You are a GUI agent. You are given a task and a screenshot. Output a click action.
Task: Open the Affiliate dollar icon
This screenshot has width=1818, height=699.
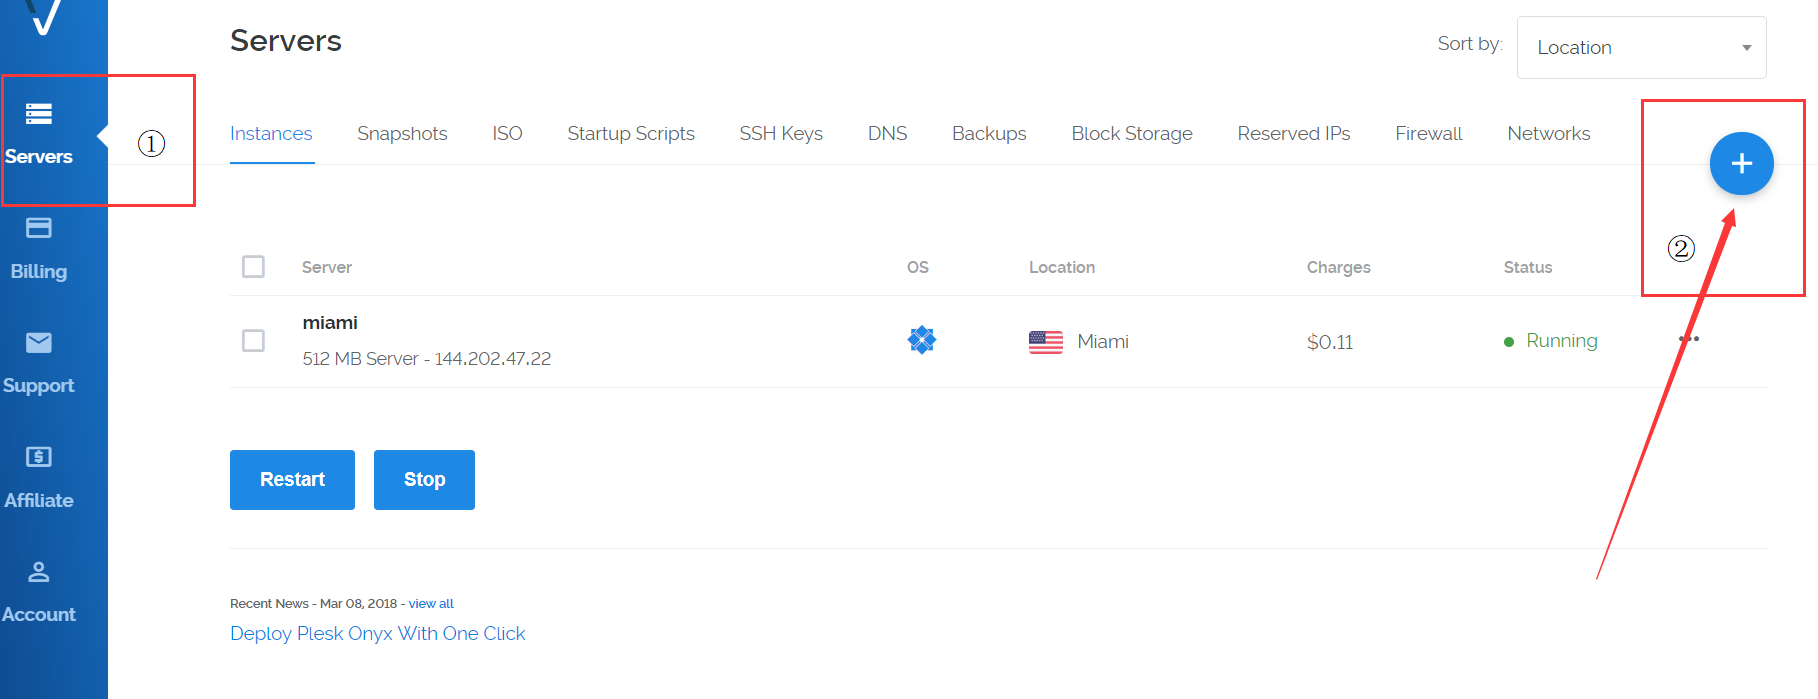pyautogui.click(x=39, y=457)
